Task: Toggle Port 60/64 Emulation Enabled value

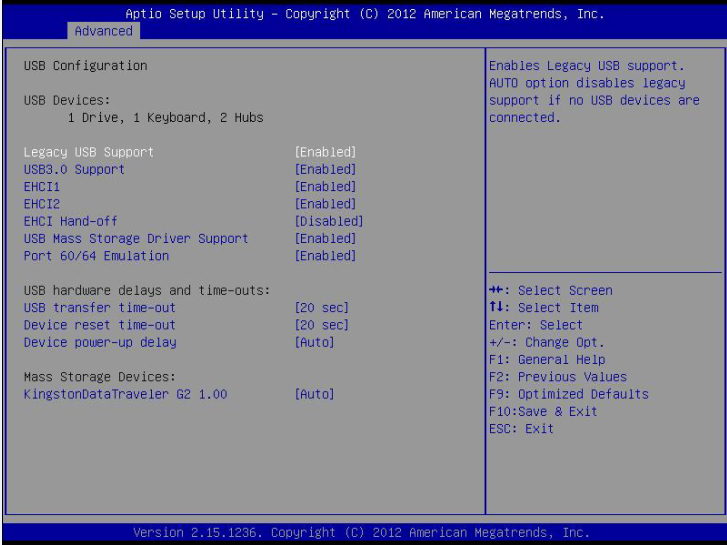Action: point(325,256)
